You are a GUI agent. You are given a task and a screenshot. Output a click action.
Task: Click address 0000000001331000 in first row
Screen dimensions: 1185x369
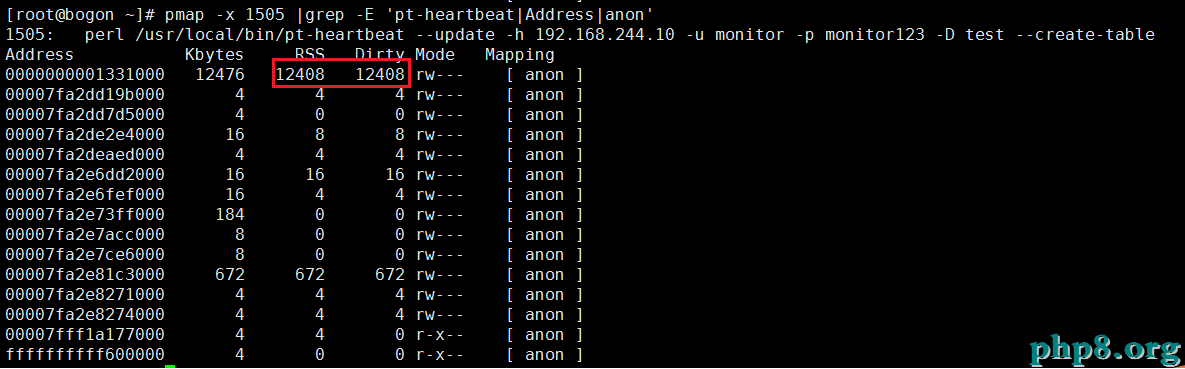(x=85, y=75)
